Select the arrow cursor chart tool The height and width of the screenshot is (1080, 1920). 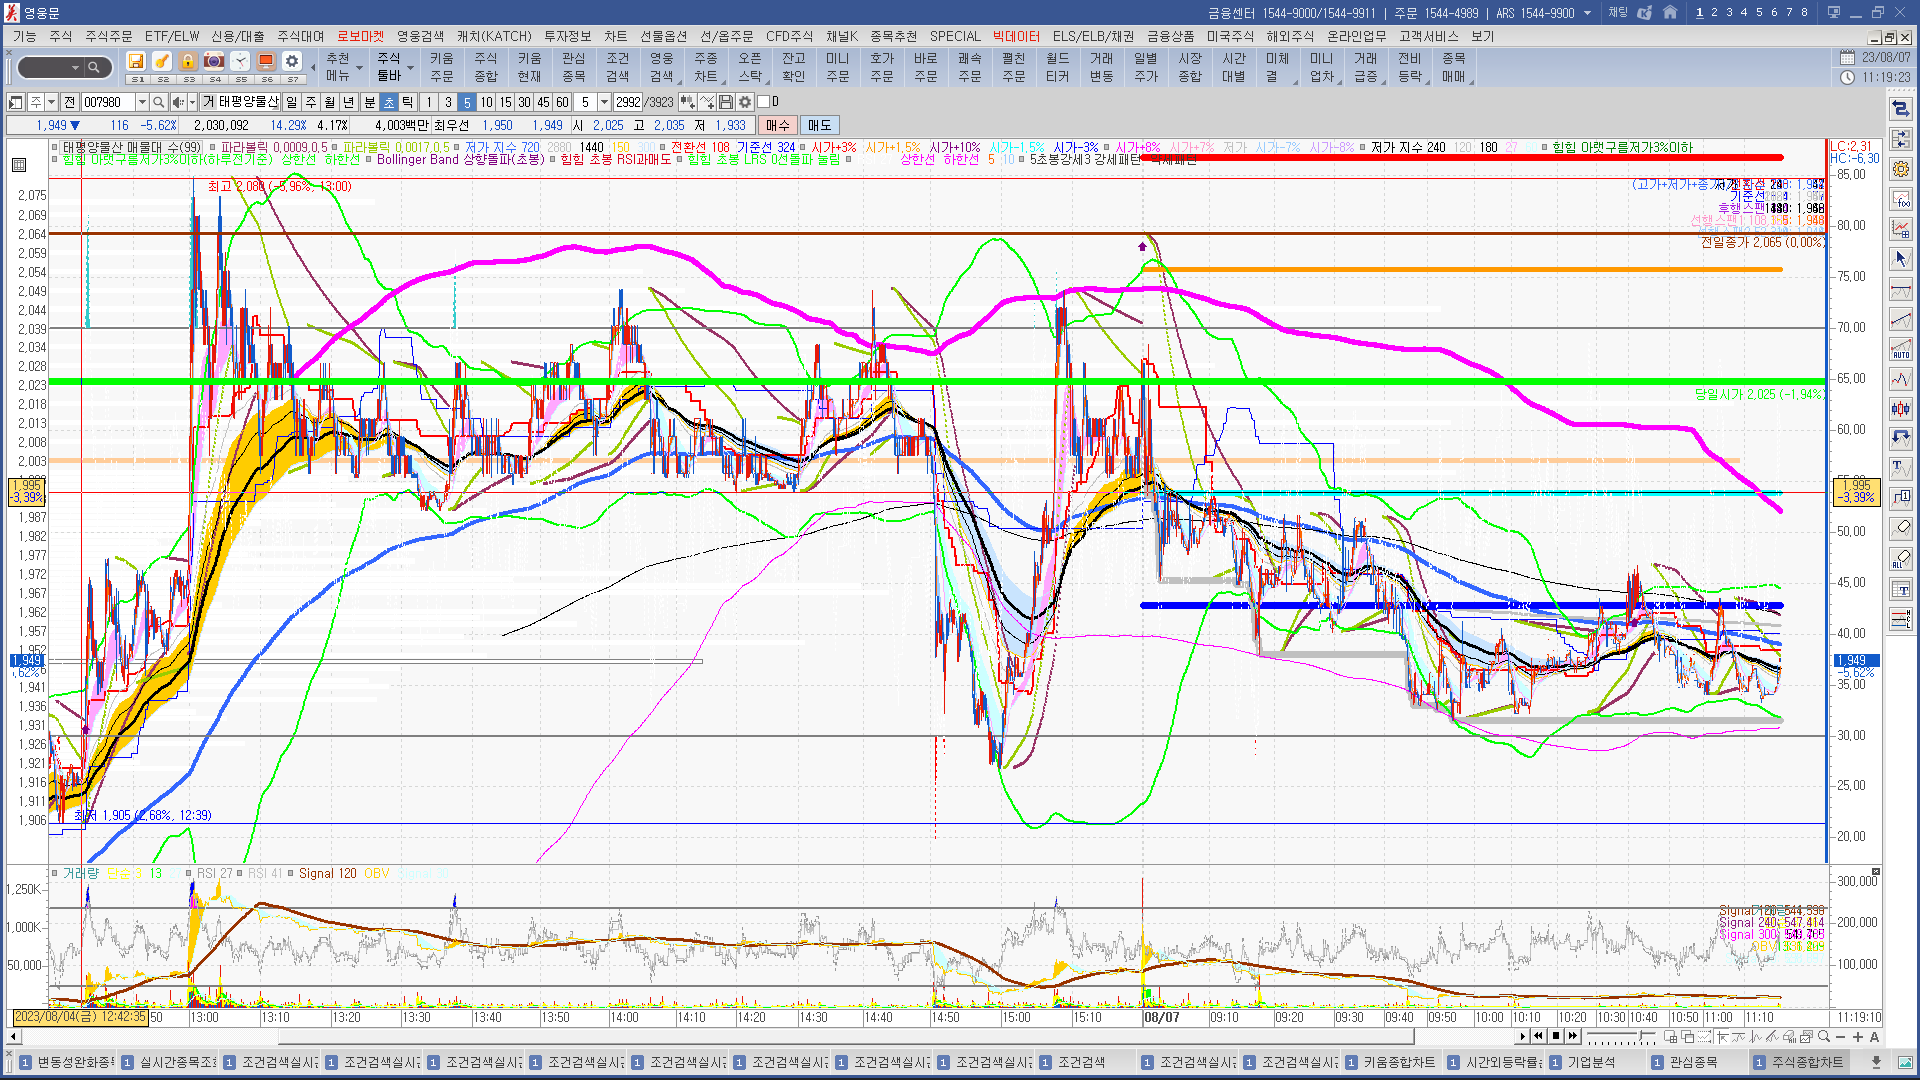pos(1901,259)
